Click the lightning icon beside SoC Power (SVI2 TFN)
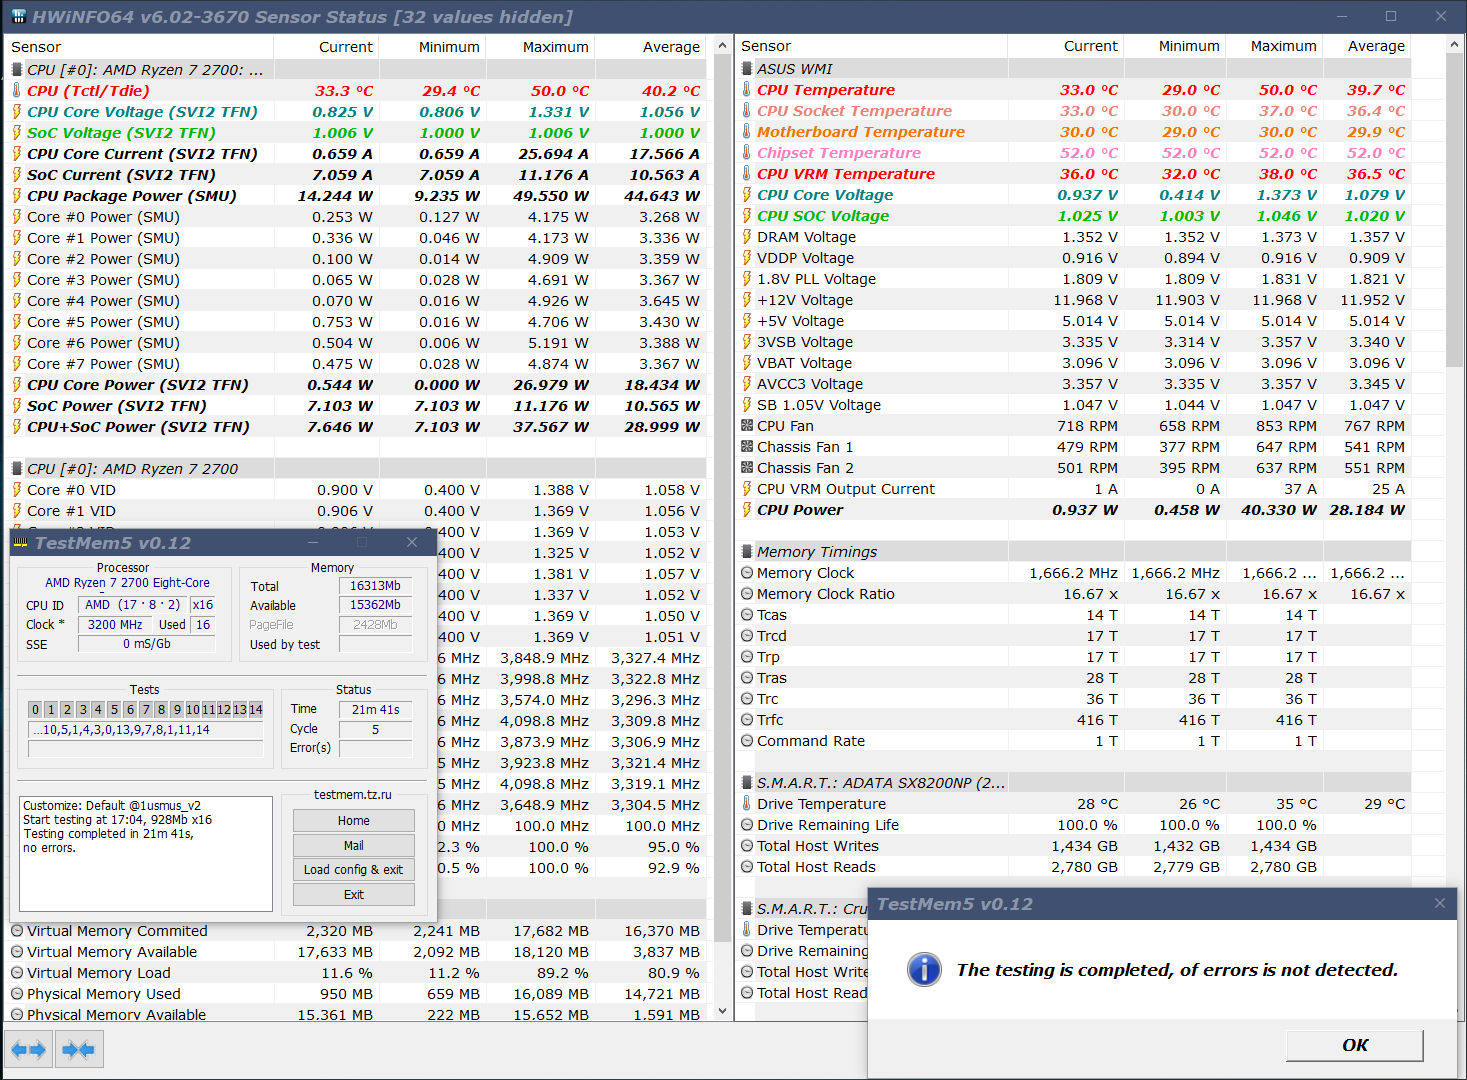The width and height of the screenshot is (1467, 1080). click(16, 406)
